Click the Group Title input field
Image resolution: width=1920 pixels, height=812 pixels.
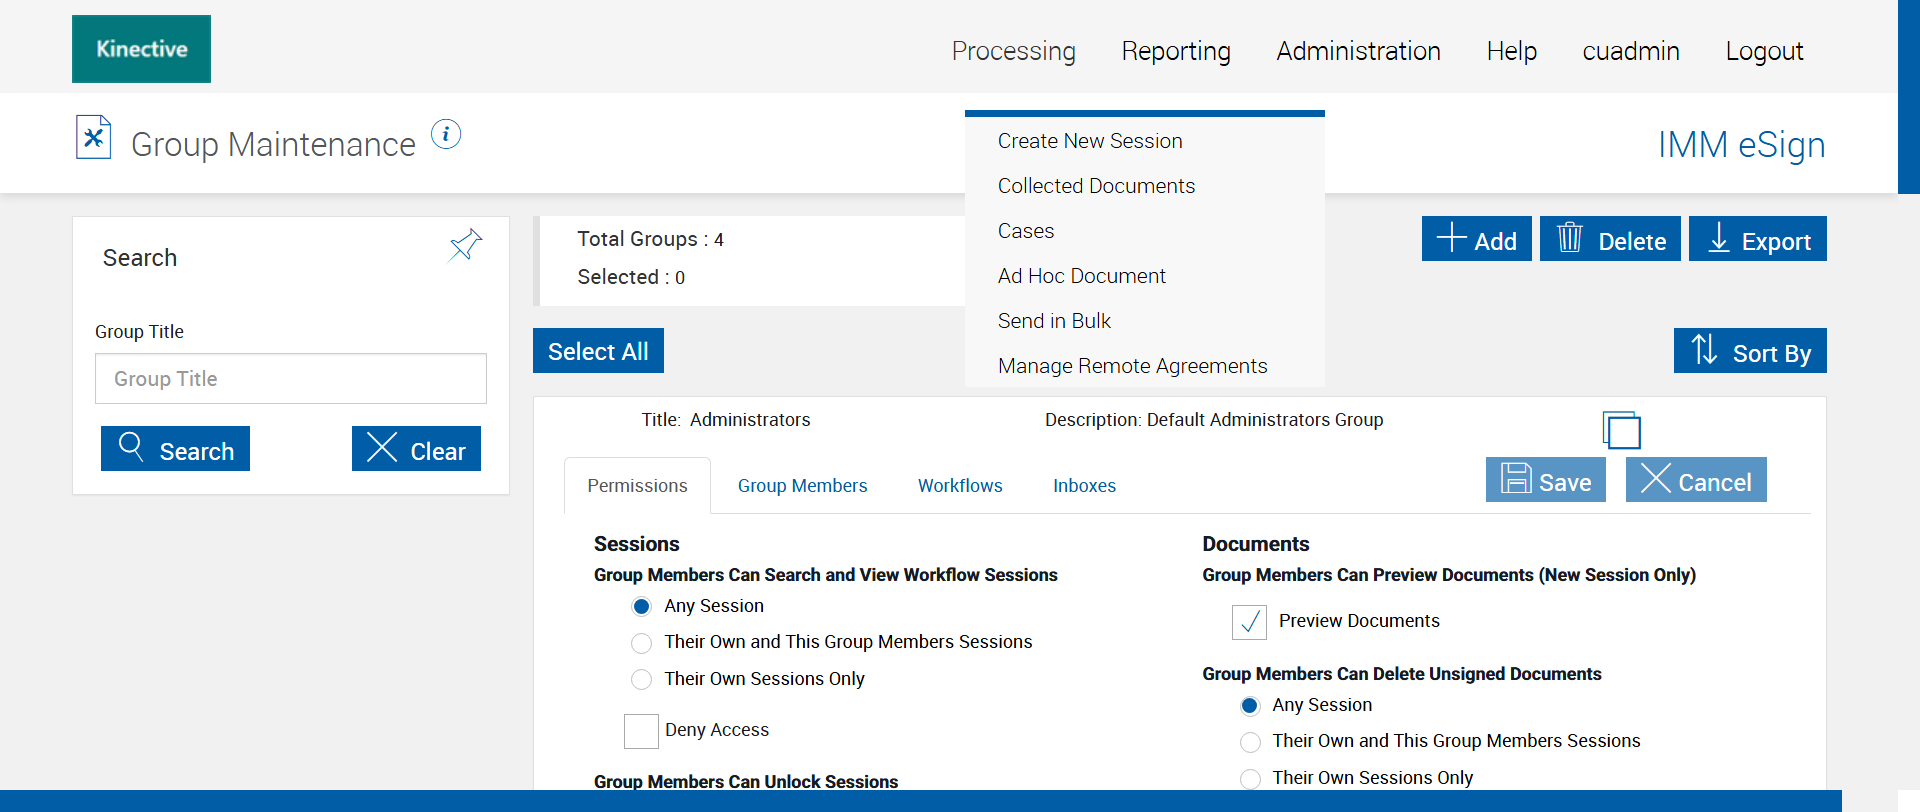[x=291, y=379]
